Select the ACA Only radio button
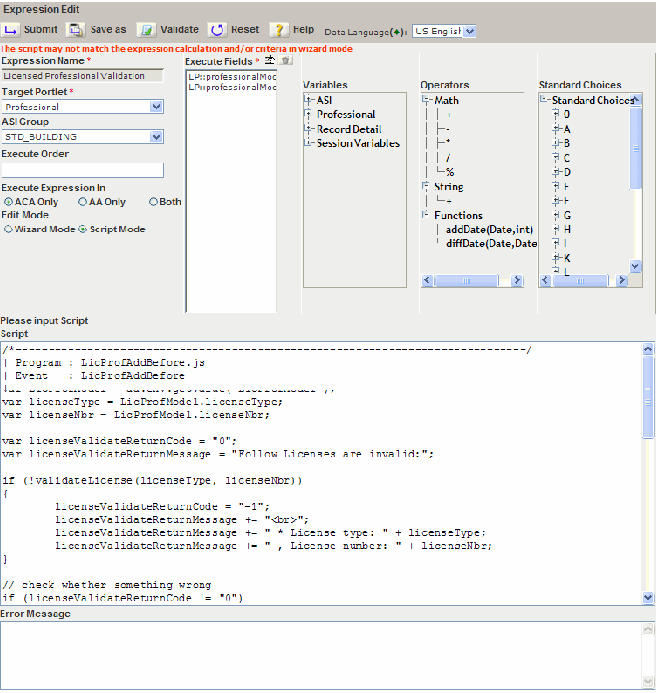 [8, 202]
